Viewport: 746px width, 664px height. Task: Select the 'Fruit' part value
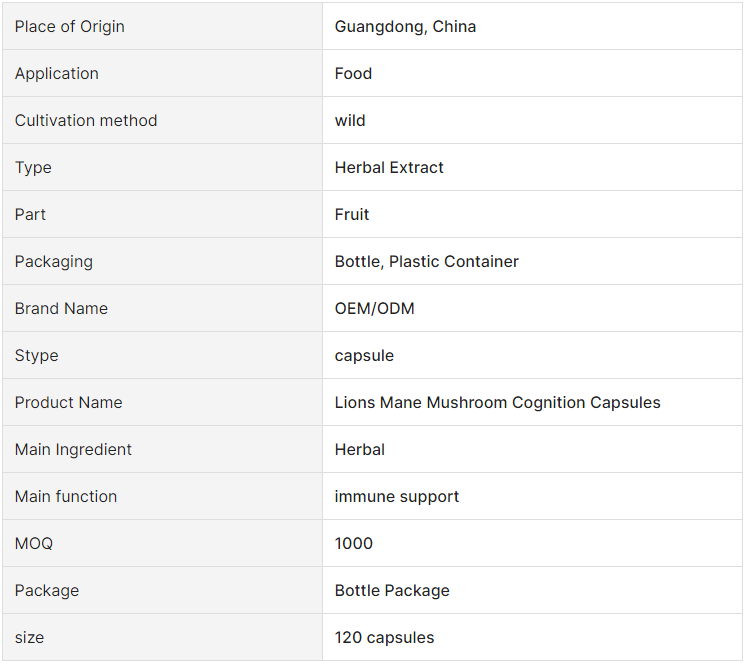[x=352, y=215]
